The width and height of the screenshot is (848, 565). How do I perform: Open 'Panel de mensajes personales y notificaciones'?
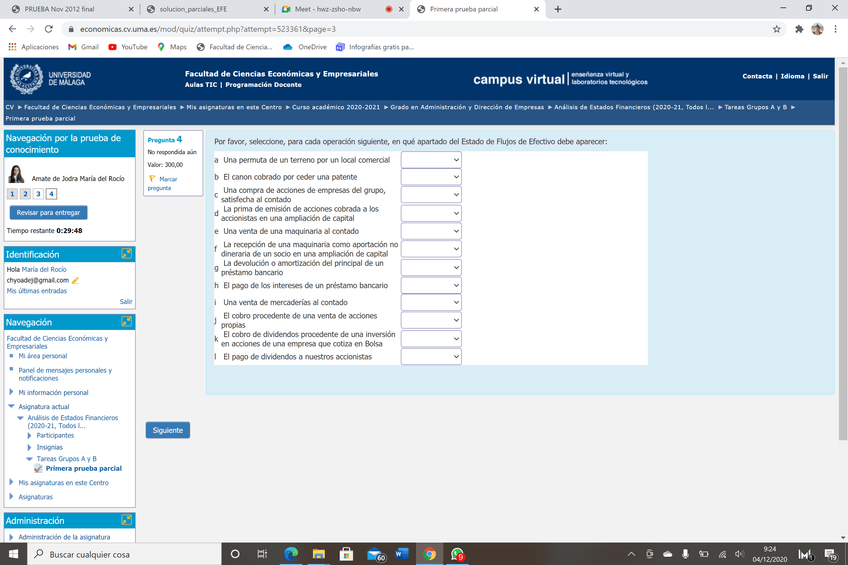(65, 374)
